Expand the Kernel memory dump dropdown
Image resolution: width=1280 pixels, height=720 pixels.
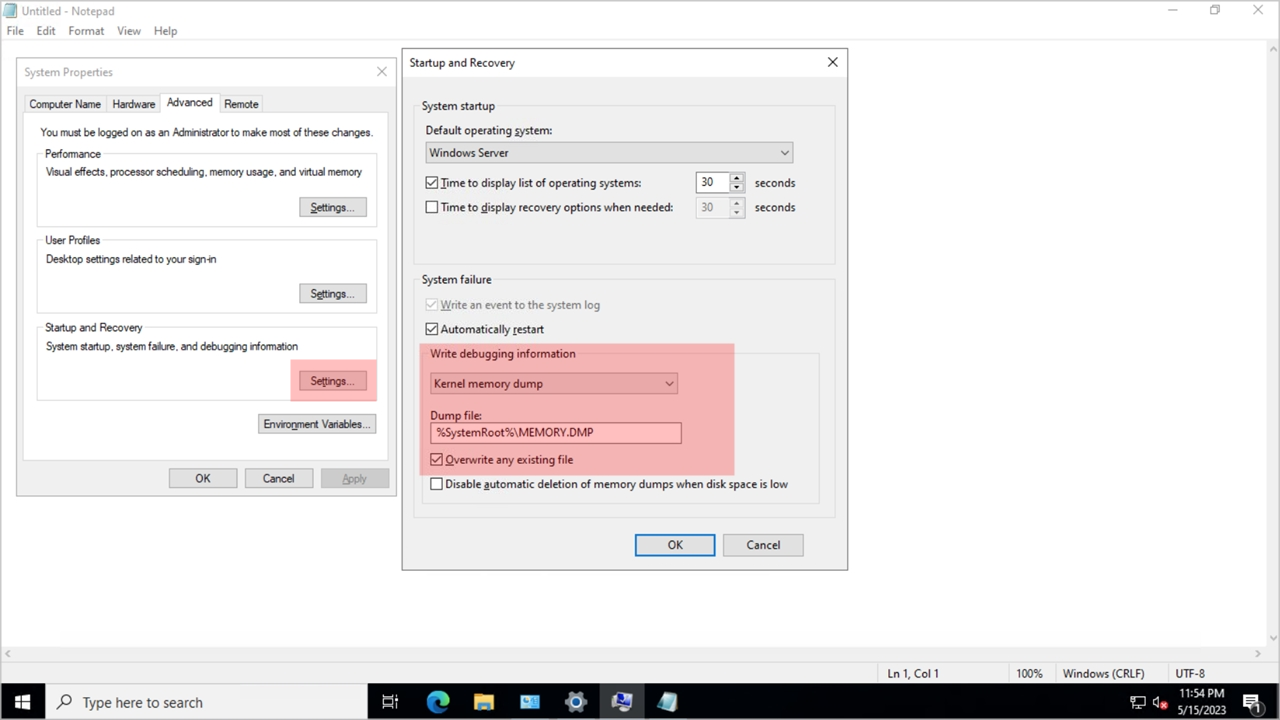pyautogui.click(x=554, y=383)
